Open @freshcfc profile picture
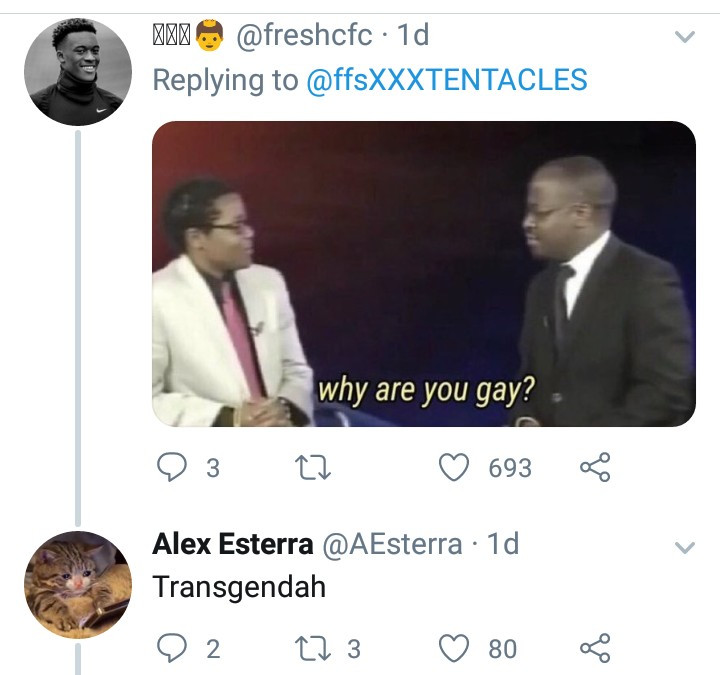720x675 pixels. 78,72
